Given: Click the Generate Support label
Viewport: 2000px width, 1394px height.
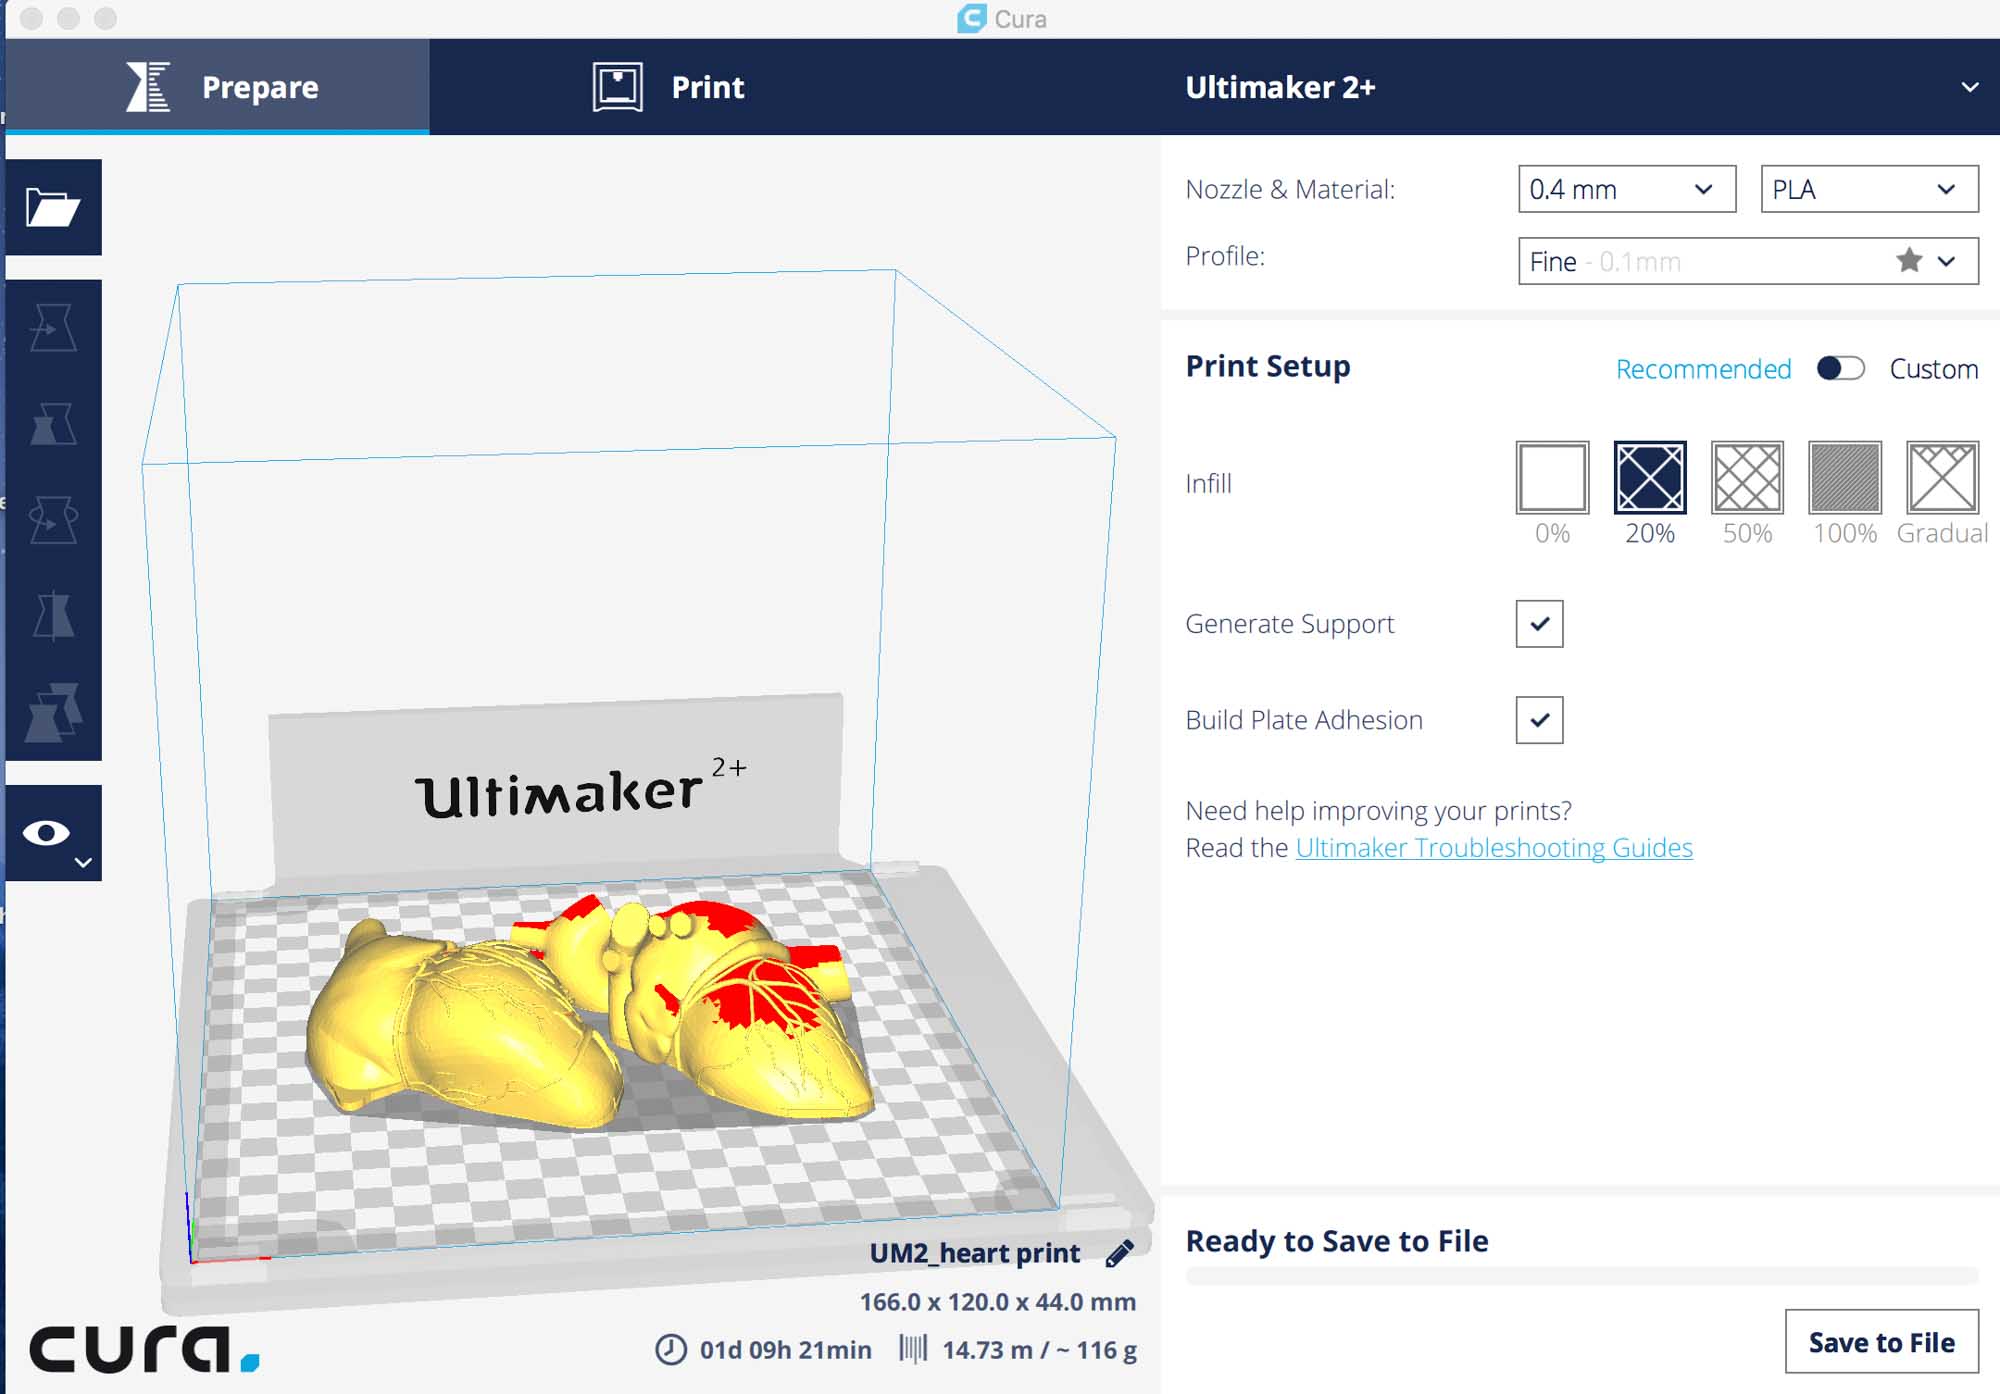Looking at the screenshot, I should pos(1290,624).
